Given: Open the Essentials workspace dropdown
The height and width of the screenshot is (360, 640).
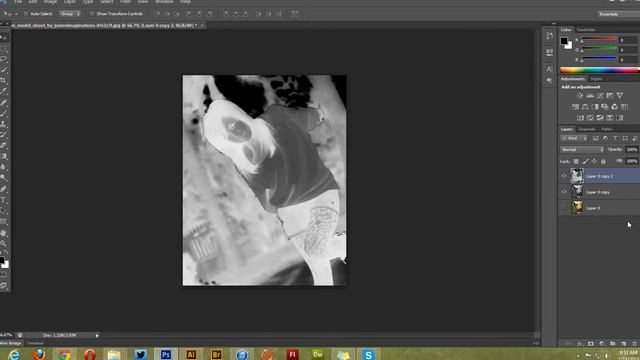Looking at the screenshot, I should (x=618, y=14).
